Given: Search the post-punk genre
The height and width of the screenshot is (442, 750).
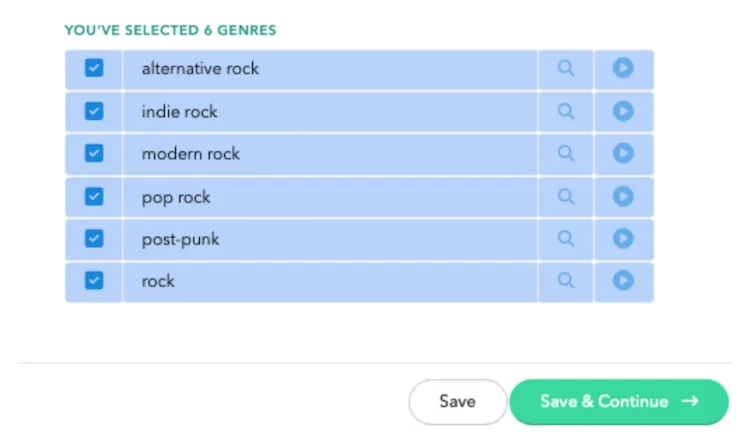Looking at the screenshot, I should [x=566, y=239].
